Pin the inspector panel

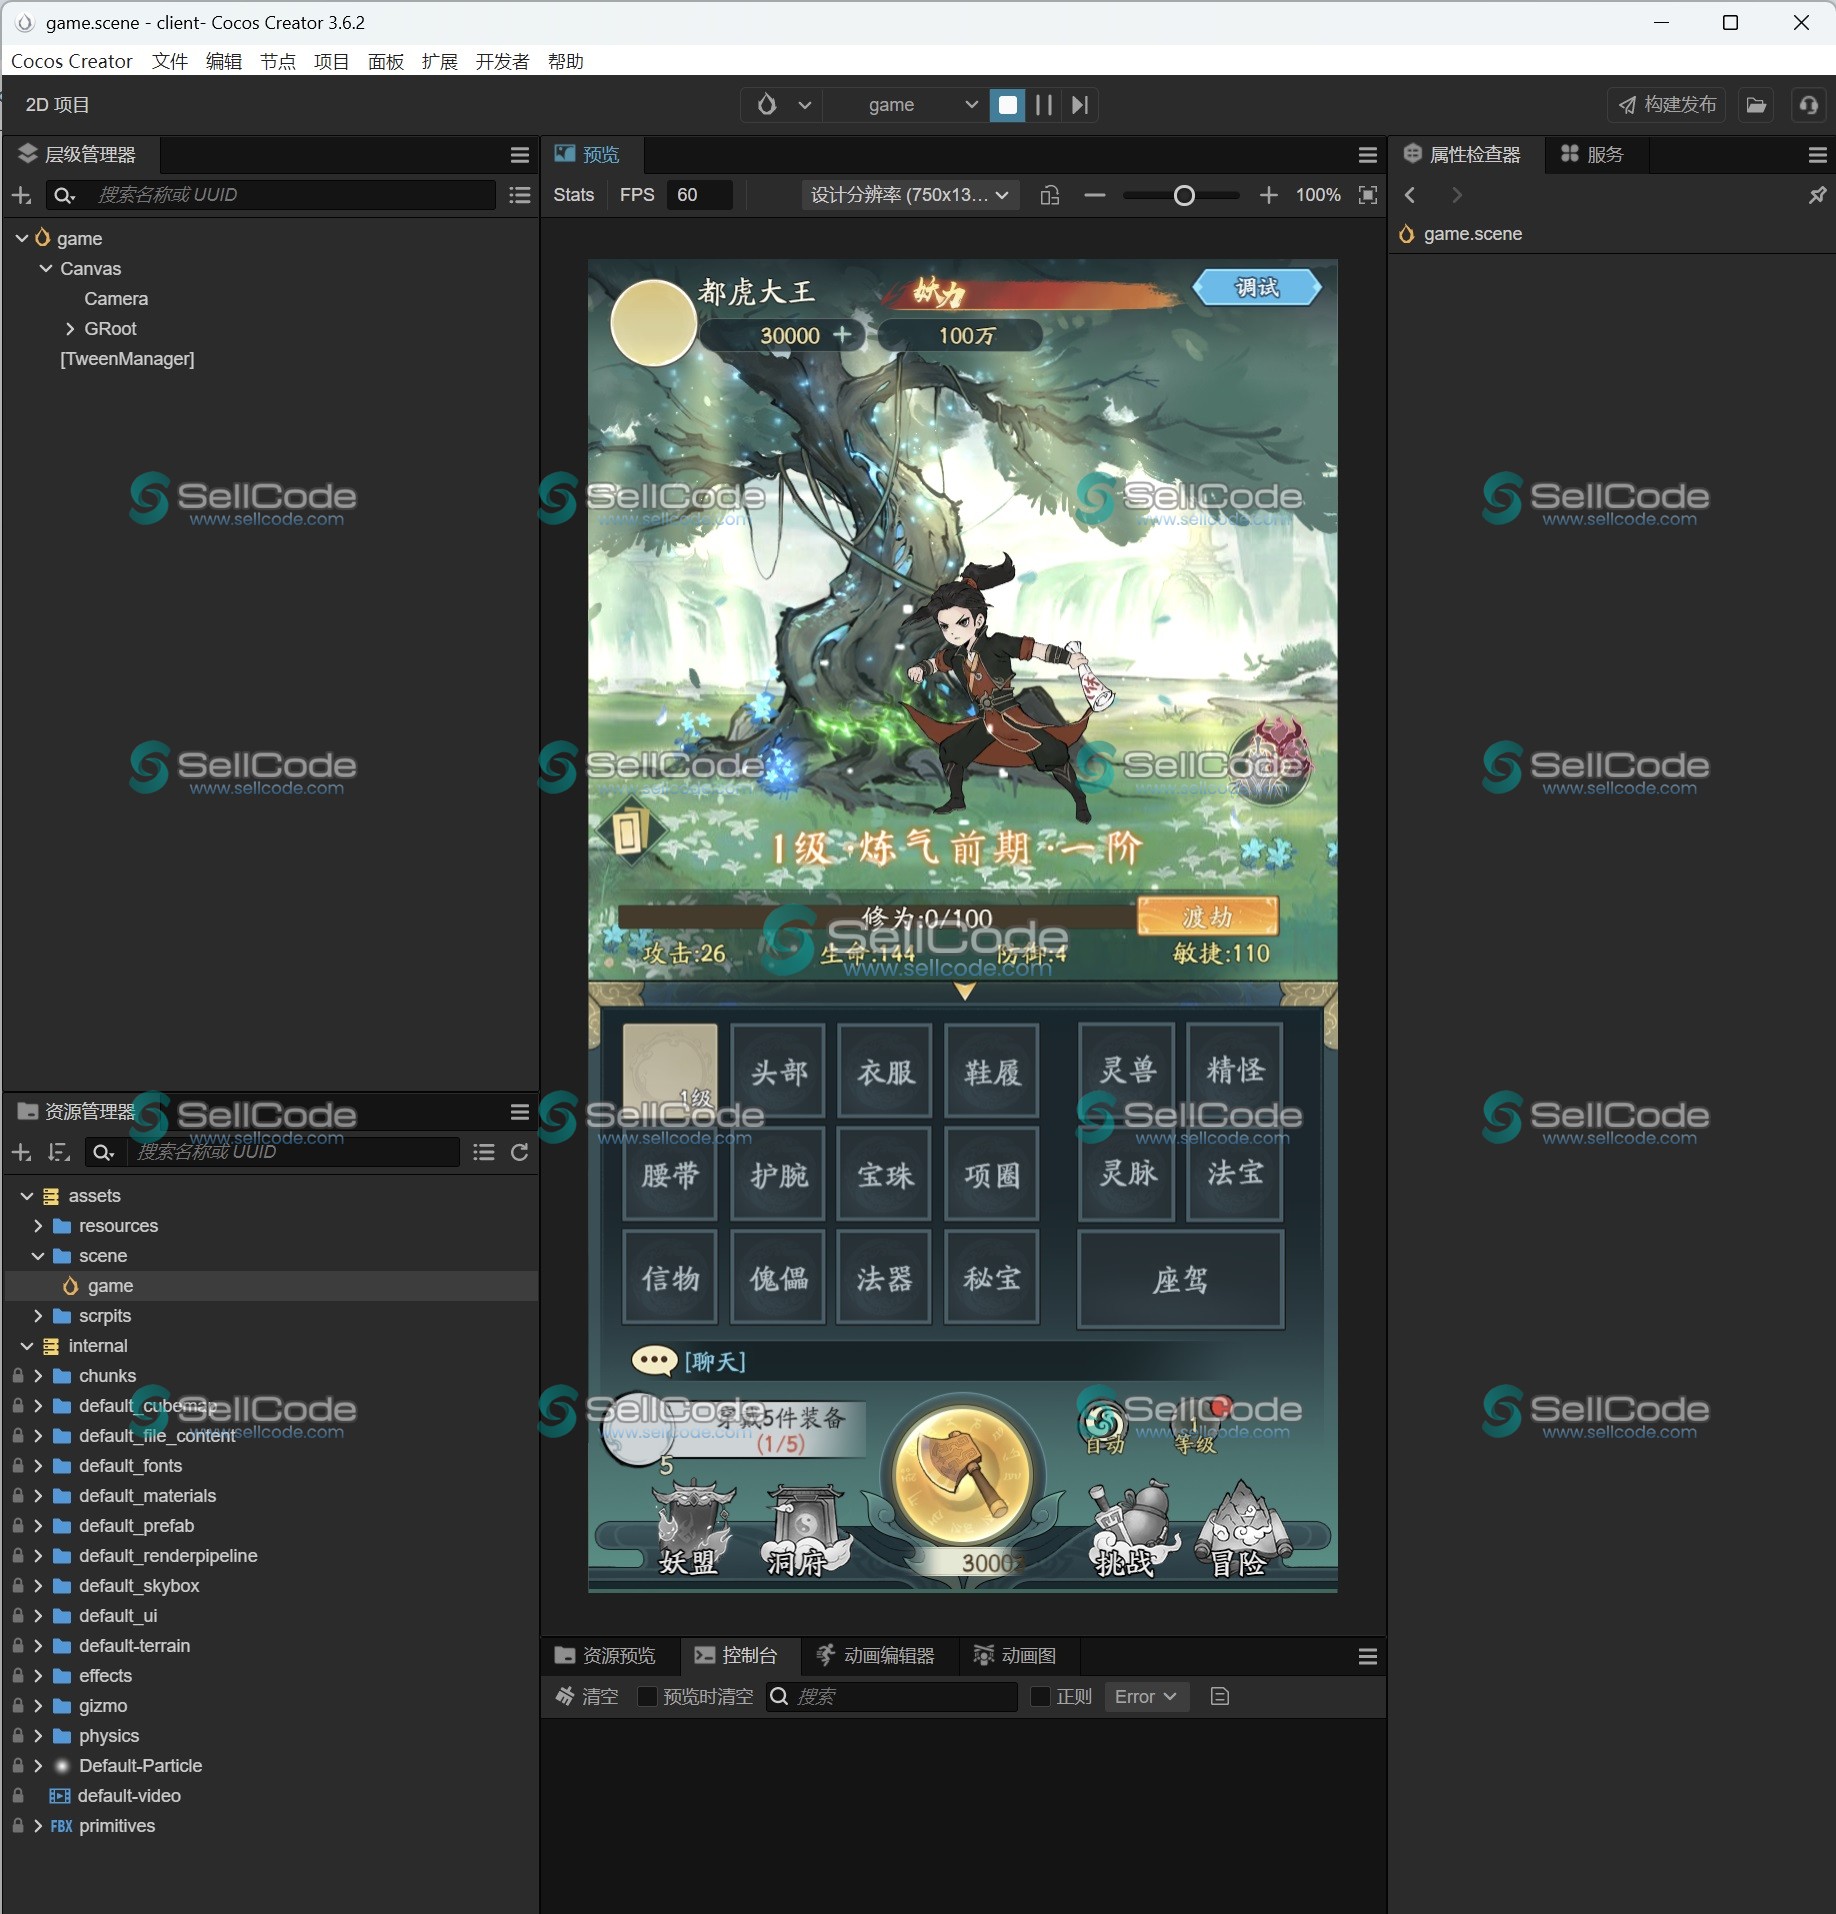[x=1817, y=195]
